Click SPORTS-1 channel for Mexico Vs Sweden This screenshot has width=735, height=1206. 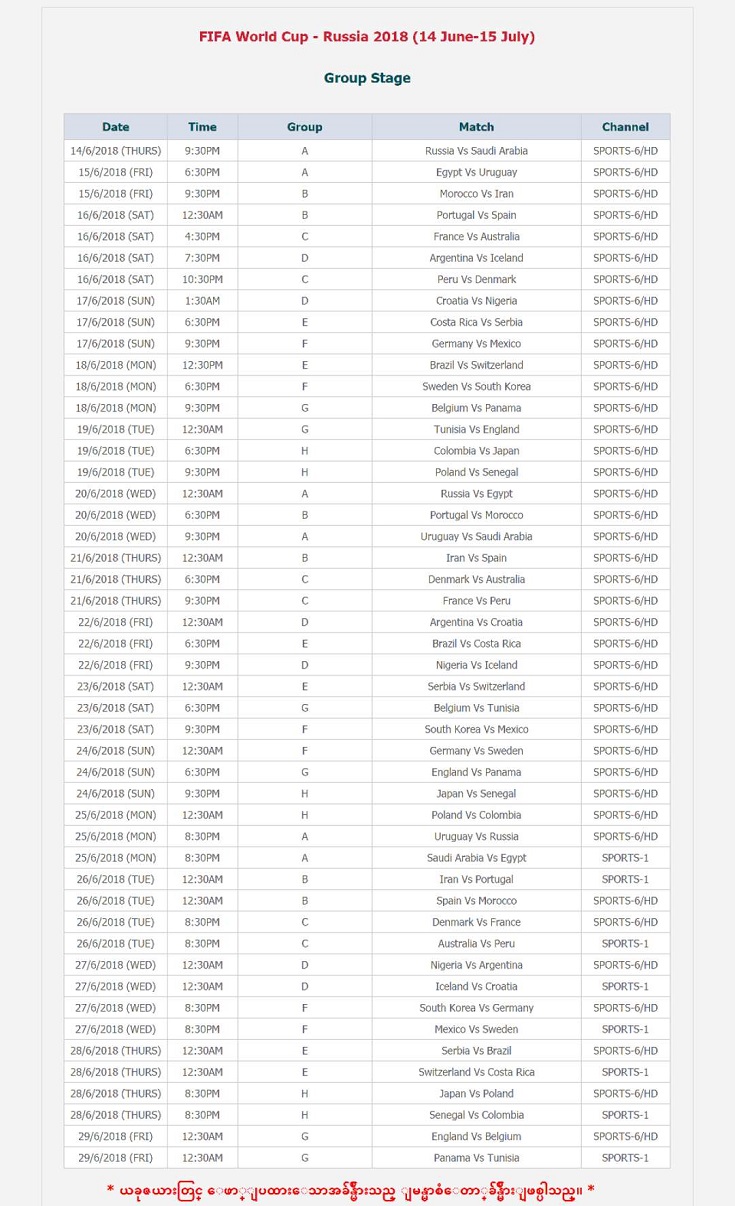(625, 1029)
